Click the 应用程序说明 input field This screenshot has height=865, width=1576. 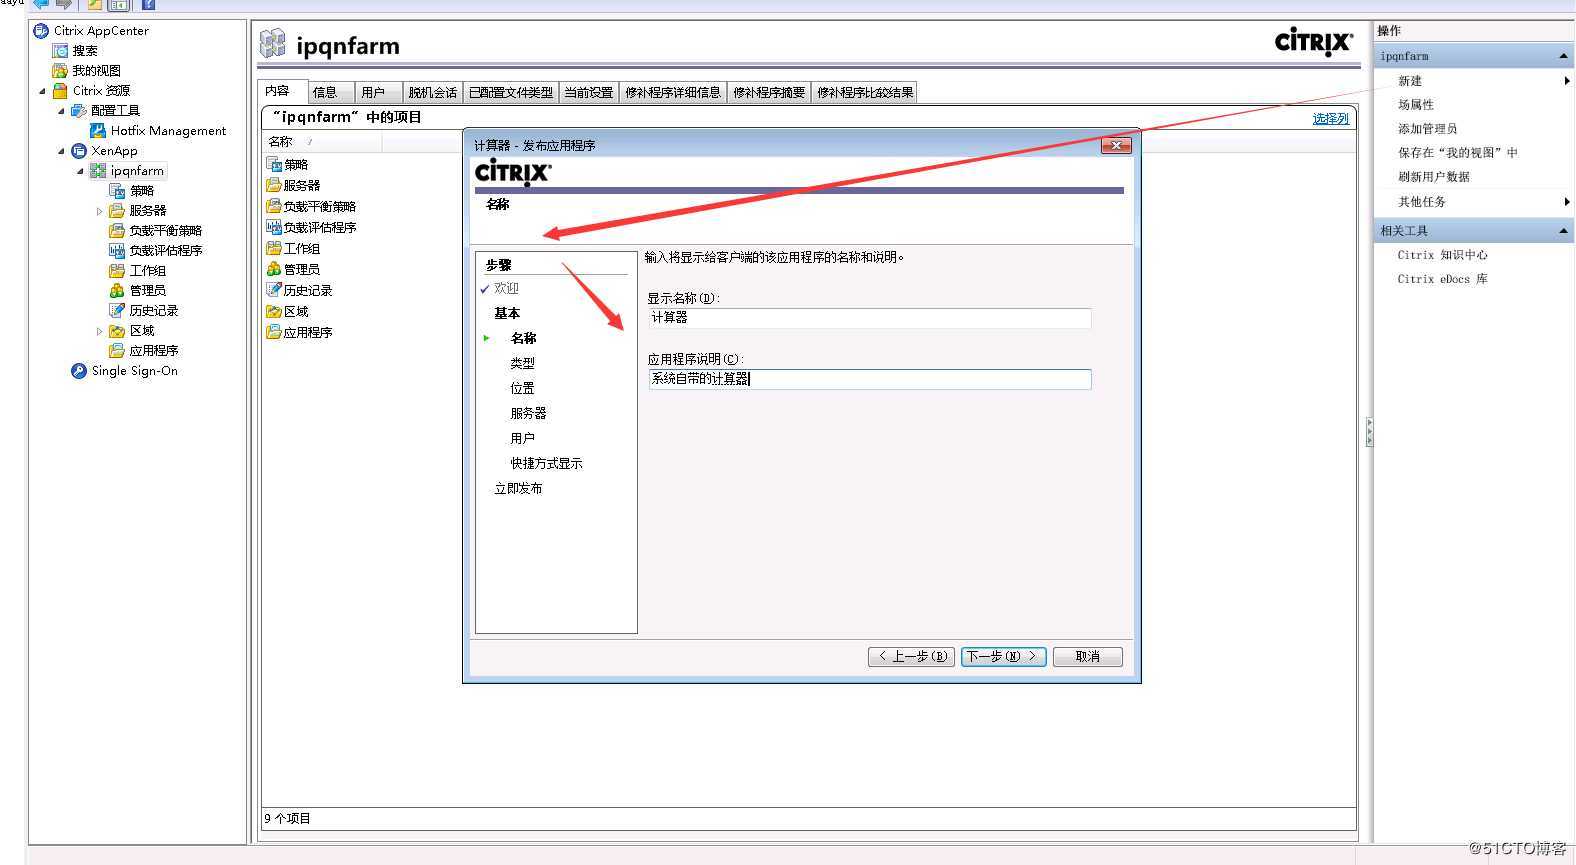point(869,379)
